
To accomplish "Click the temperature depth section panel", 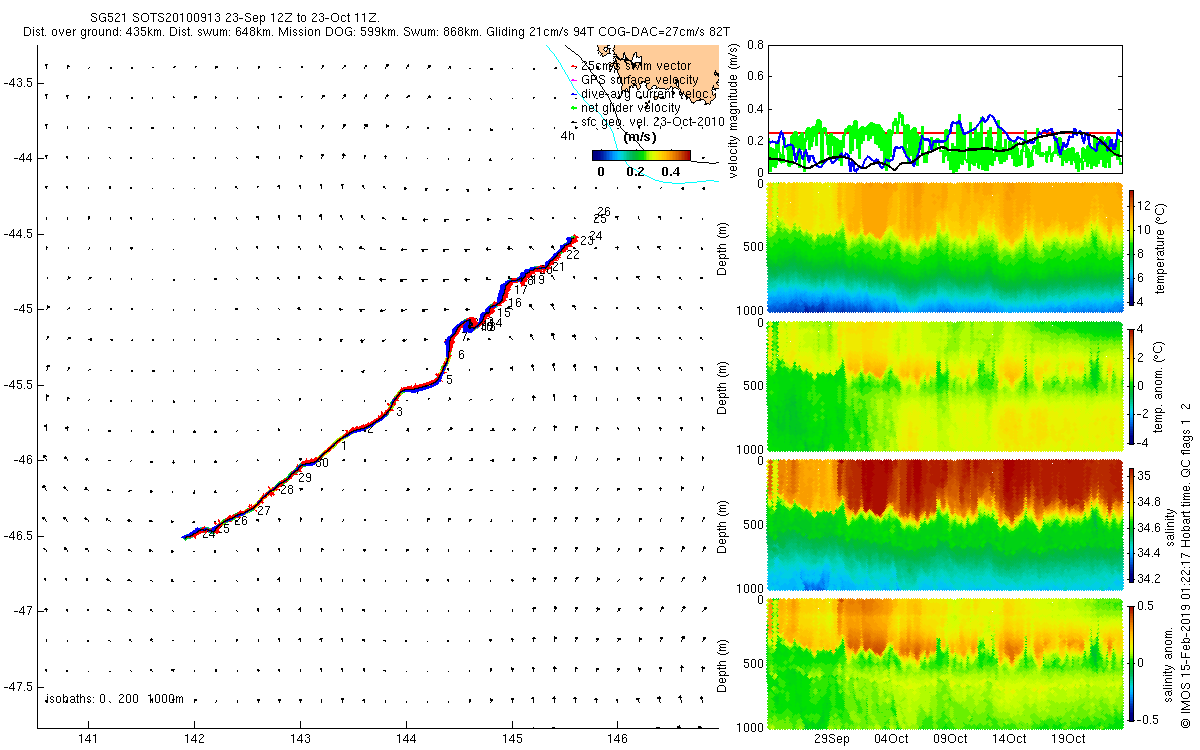I will point(944,248).
